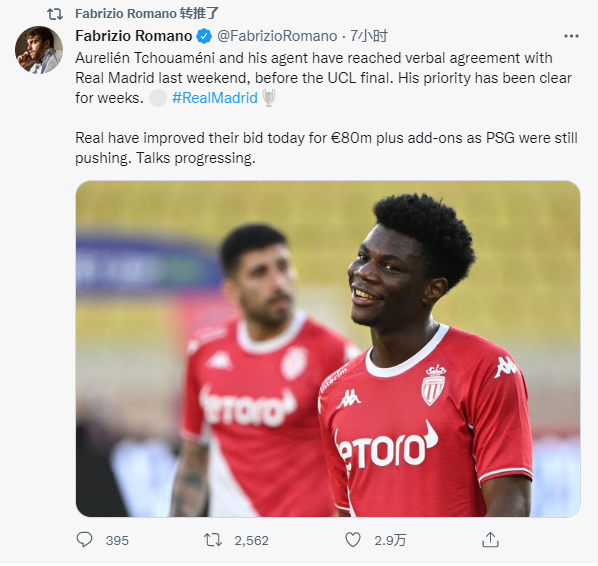Click the tweet body text to expand
The height and width of the screenshot is (566, 598).
(326, 108)
